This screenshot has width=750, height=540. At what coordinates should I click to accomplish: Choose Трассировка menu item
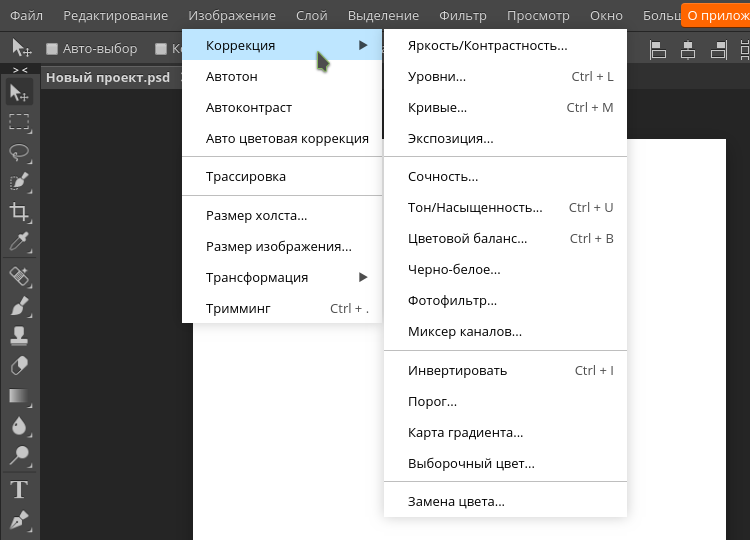(282, 176)
